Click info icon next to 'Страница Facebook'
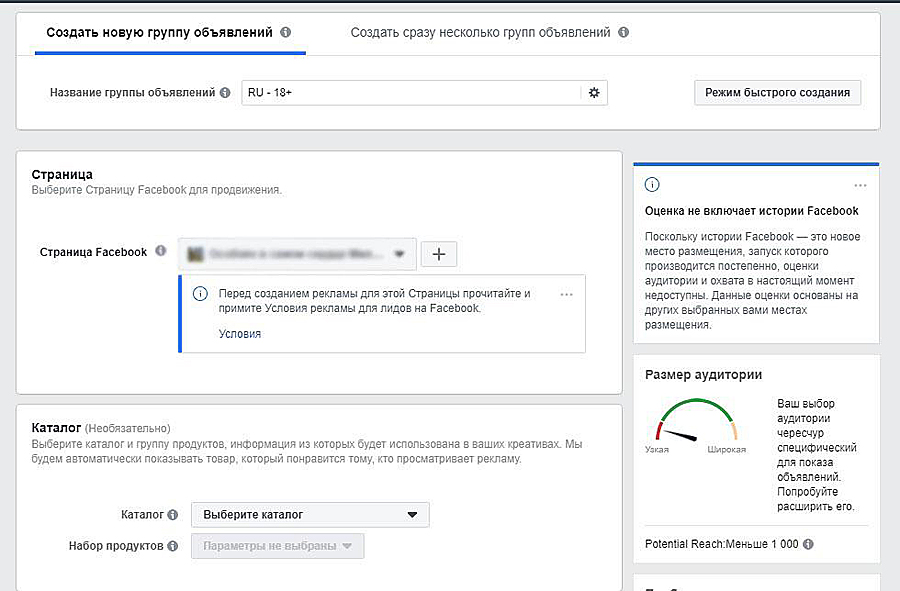This screenshot has width=900, height=591. (160, 252)
